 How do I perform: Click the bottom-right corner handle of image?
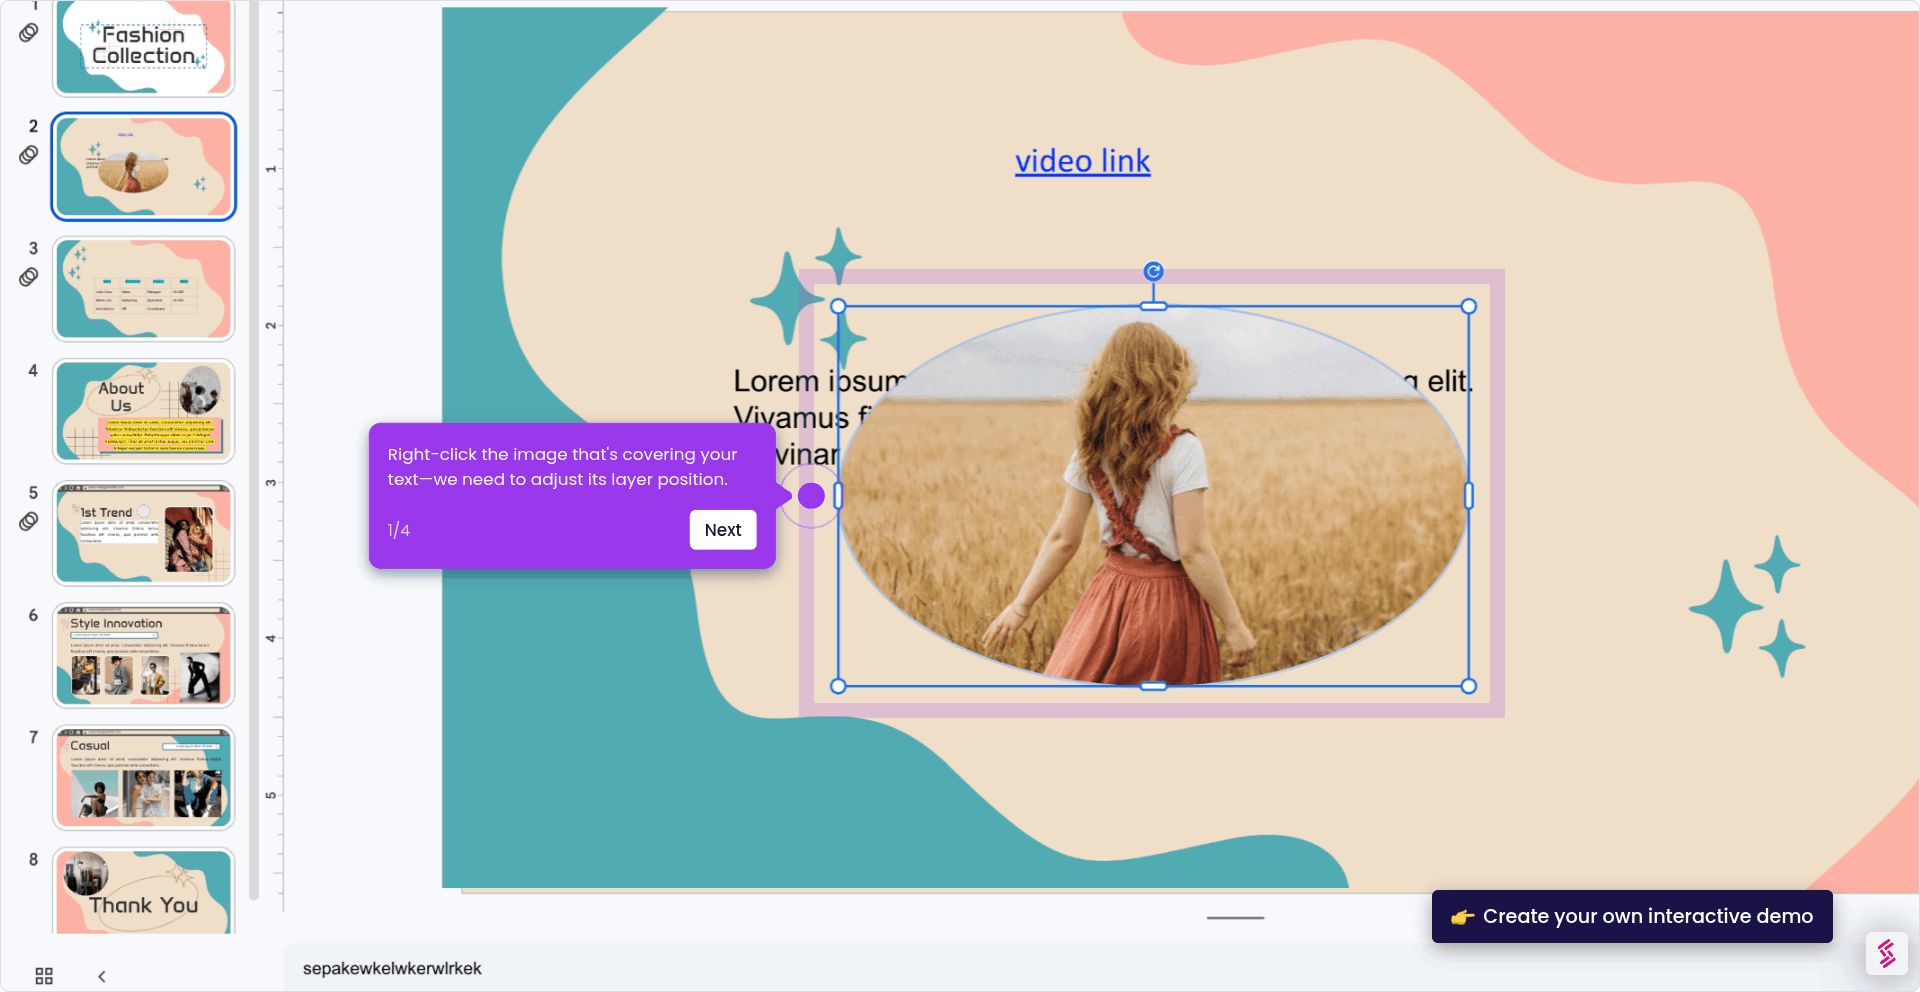pyautogui.click(x=1469, y=686)
